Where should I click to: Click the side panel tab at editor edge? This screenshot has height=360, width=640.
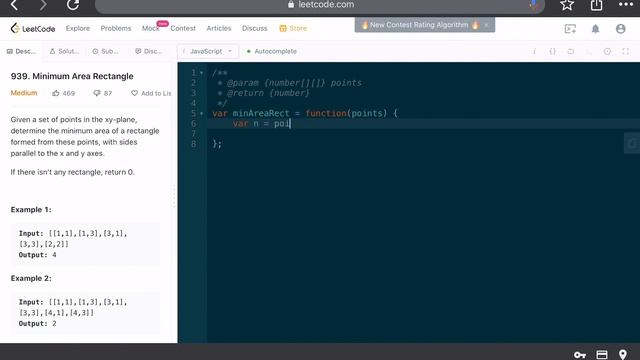pyautogui.click(x=632, y=143)
